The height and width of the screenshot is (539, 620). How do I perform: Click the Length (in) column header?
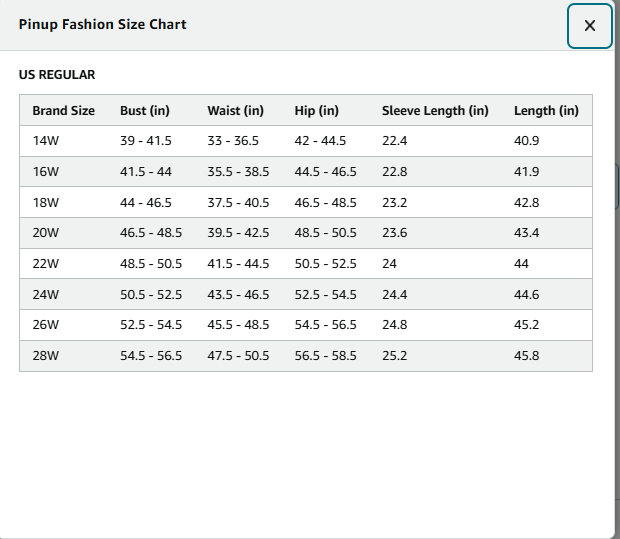[546, 111]
